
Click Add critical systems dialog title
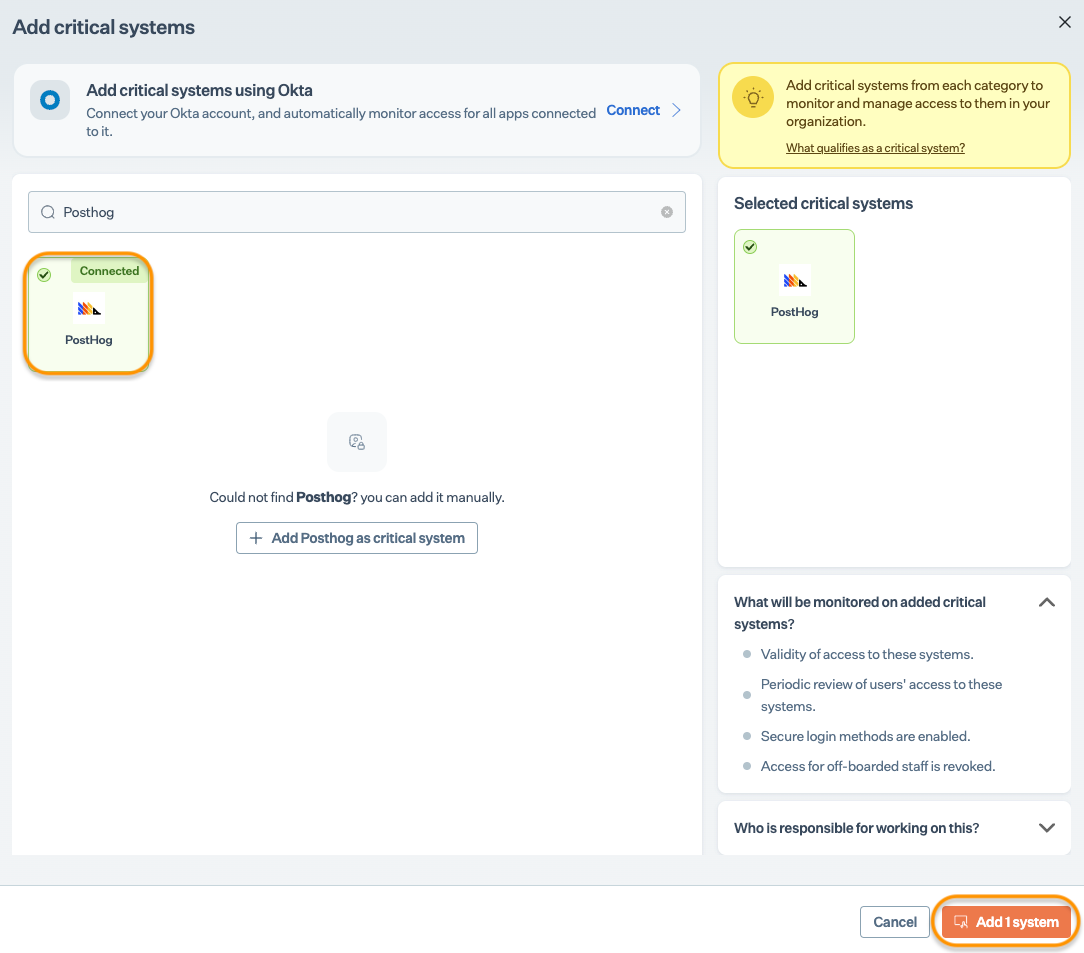(104, 27)
